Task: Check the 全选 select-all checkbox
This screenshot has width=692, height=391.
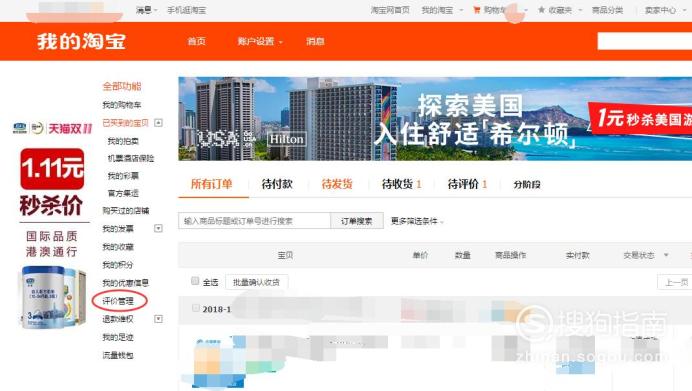Action: (195, 281)
